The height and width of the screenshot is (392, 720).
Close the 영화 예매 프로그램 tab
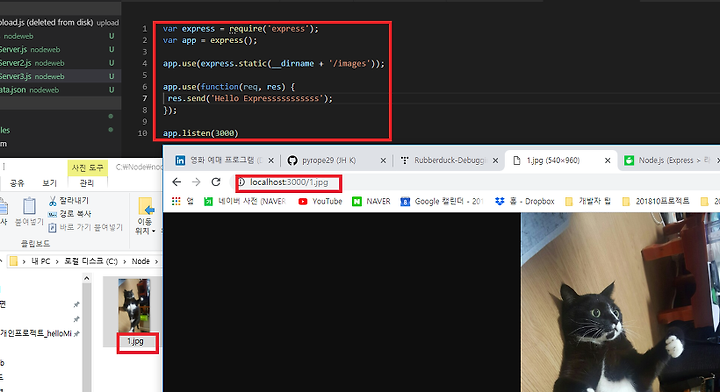271,161
